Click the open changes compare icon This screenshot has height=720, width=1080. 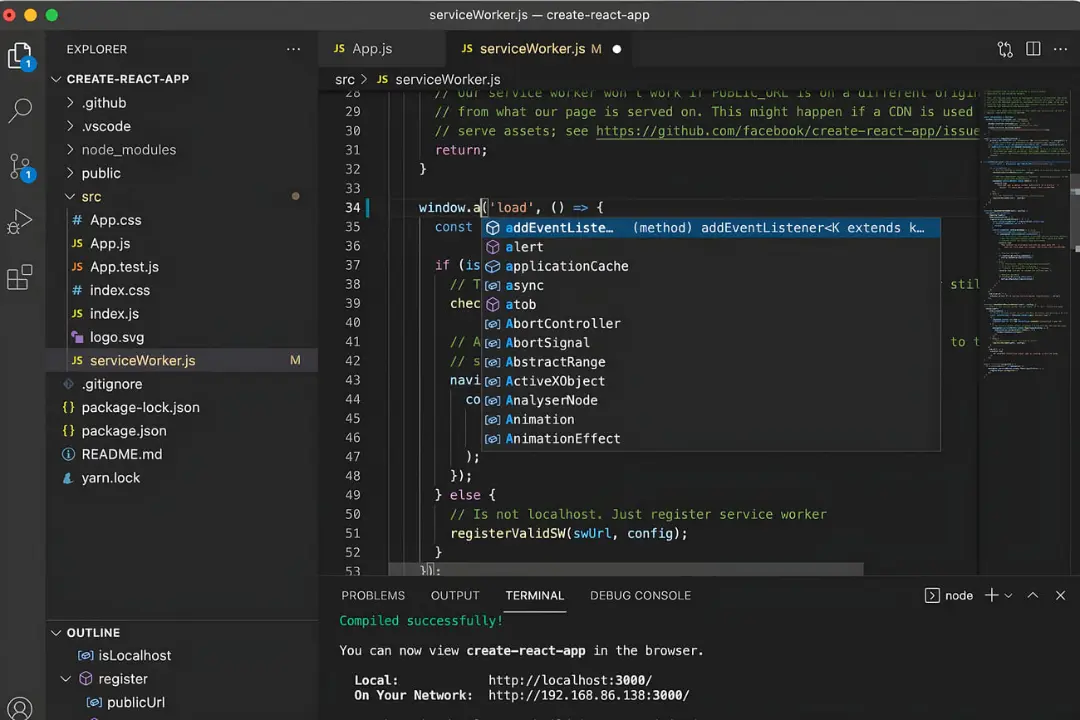(1005, 50)
